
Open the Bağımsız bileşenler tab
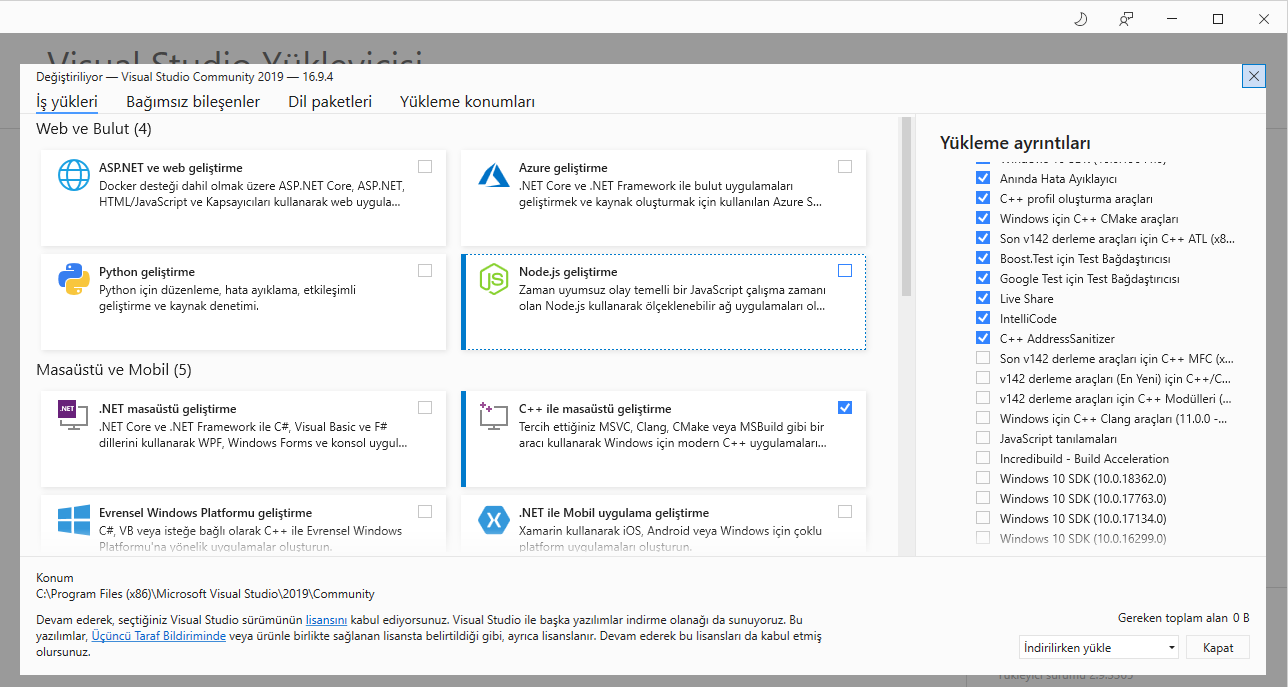tap(193, 101)
